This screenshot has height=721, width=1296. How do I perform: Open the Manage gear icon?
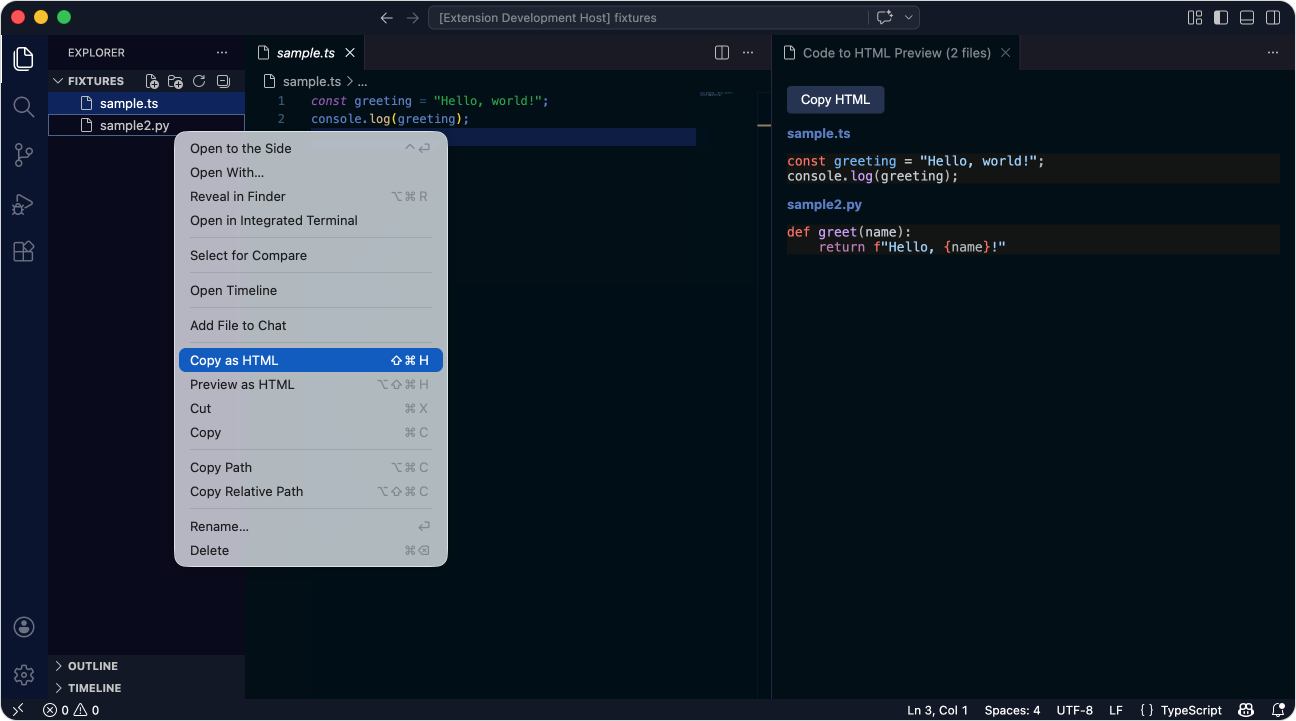coord(24,675)
